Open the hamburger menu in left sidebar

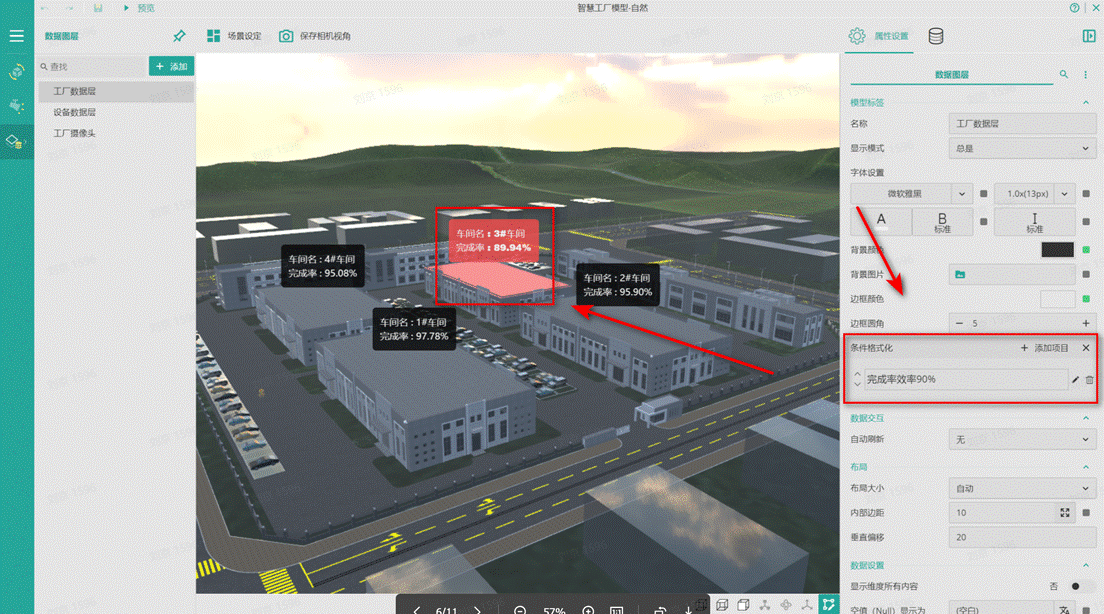16,36
